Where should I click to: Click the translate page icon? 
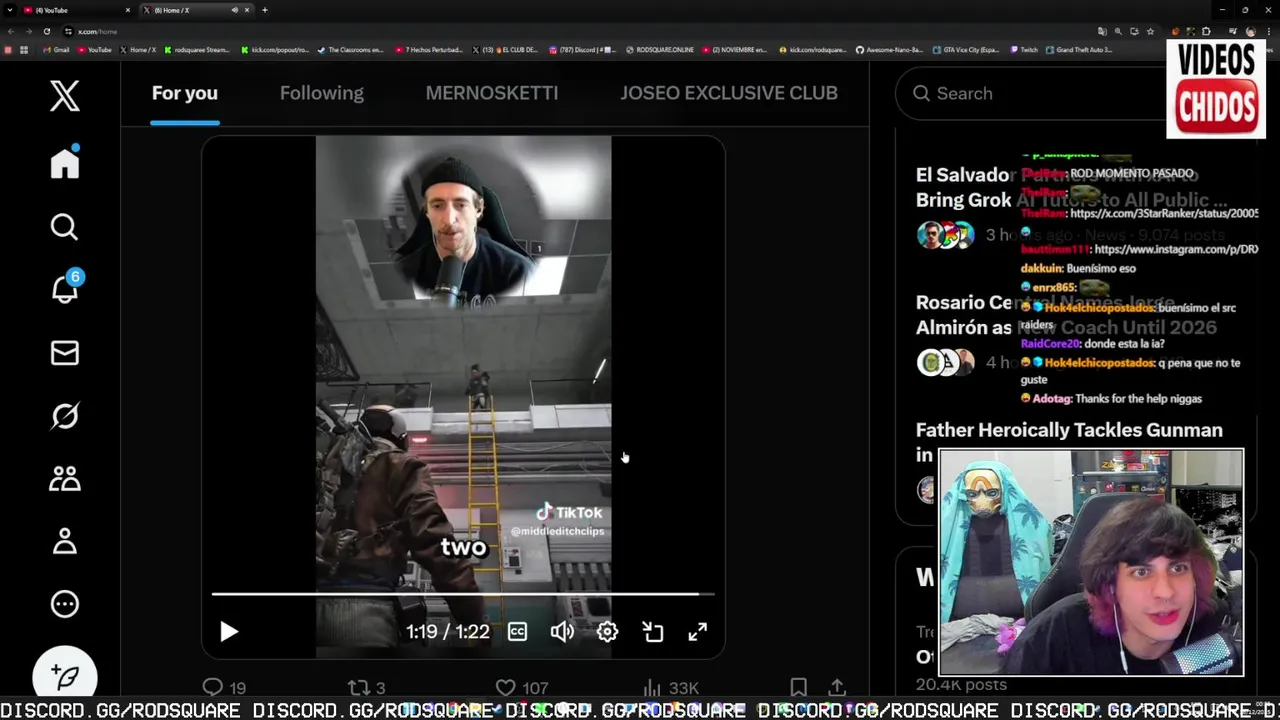click(1102, 32)
